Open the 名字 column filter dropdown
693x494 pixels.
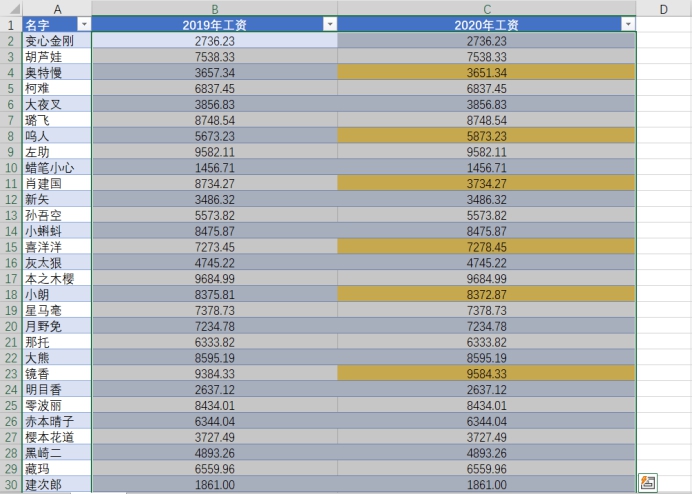(84, 24)
